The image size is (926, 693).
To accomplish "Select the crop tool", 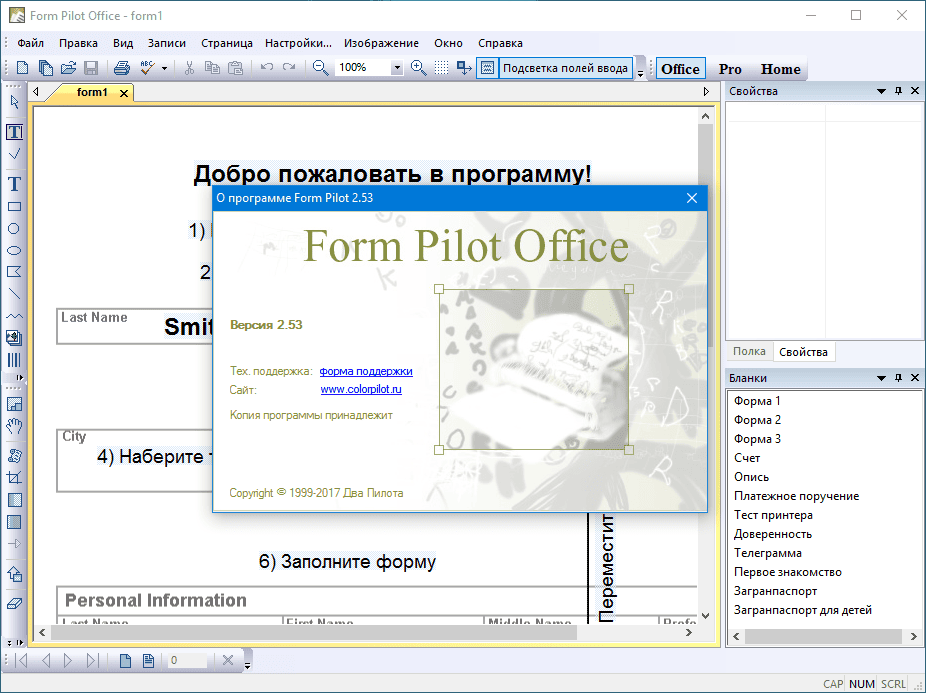I will click(14, 477).
